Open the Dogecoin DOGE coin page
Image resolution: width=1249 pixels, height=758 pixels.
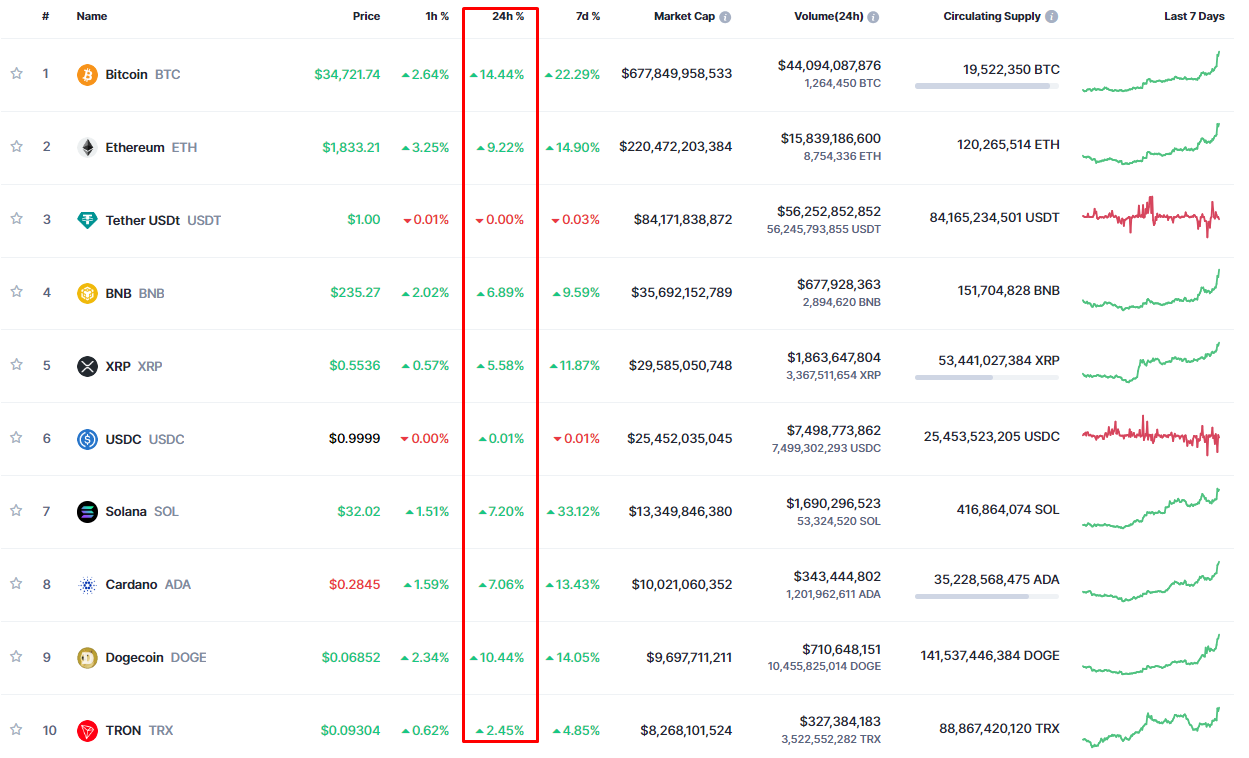156,658
